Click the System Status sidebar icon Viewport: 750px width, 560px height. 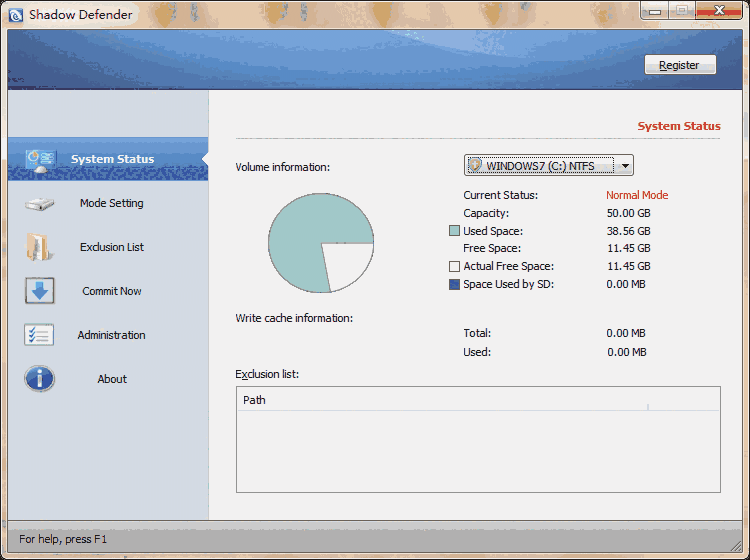(40, 159)
